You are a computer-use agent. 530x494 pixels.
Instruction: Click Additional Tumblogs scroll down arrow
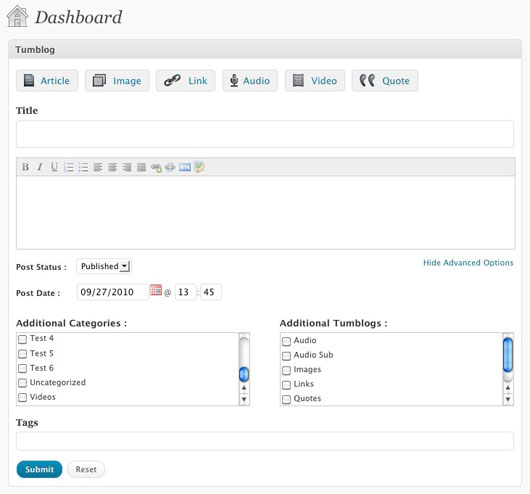pos(508,399)
